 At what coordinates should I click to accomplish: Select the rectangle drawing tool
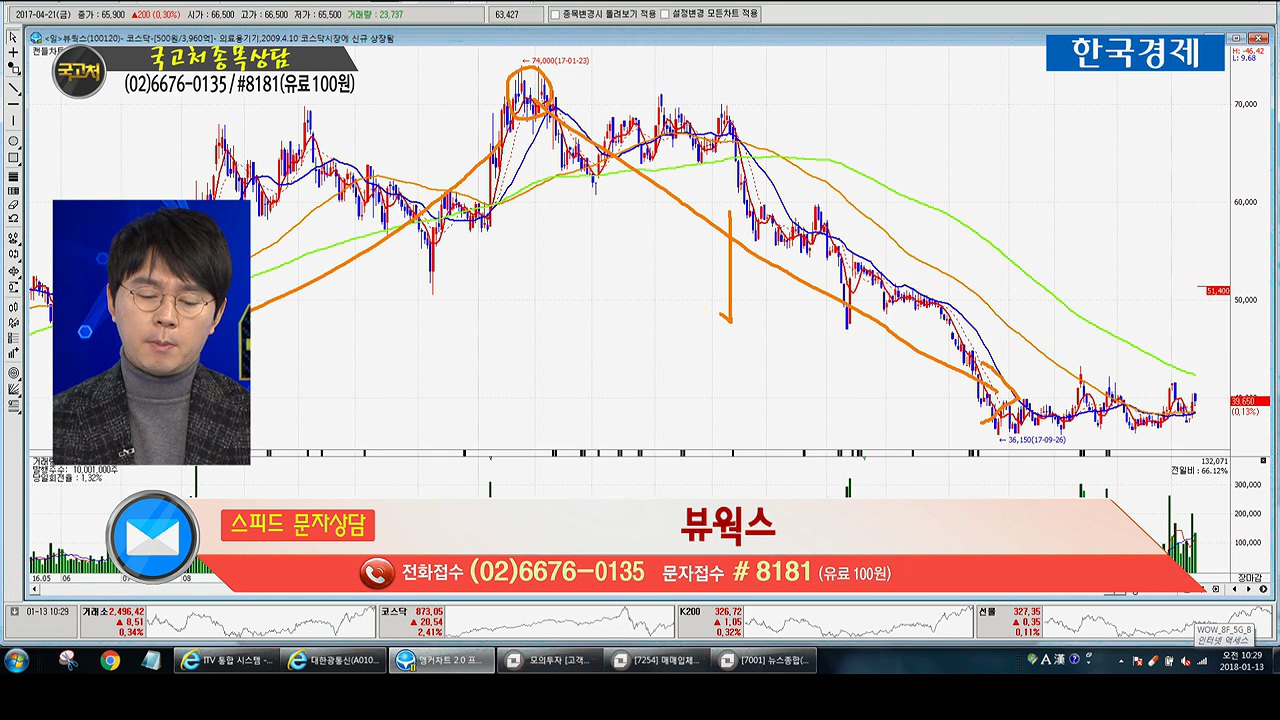click(13, 158)
